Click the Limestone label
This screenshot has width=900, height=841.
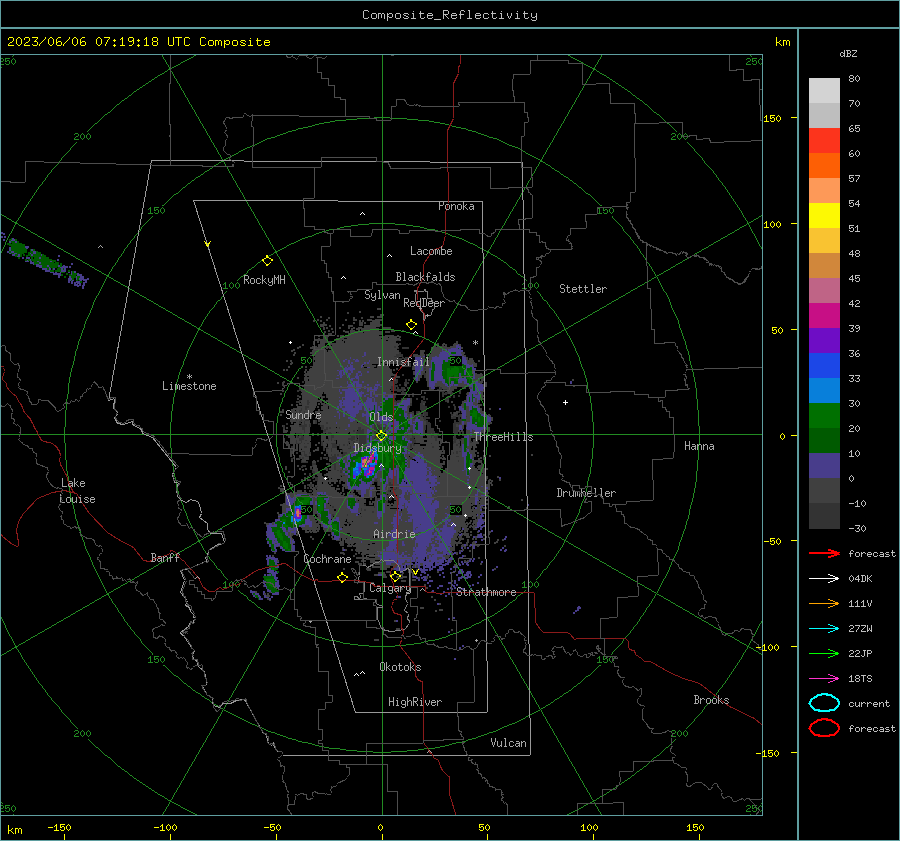[189, 386]
